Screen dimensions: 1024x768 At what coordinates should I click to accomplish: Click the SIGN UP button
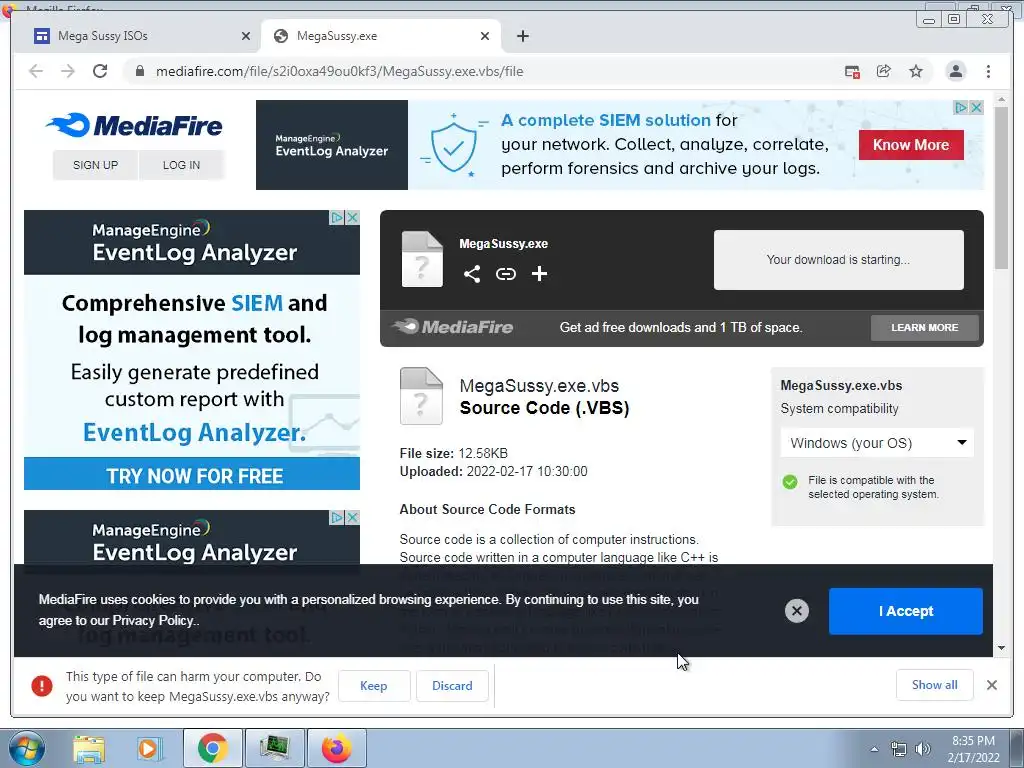click(x=95, y=165)
